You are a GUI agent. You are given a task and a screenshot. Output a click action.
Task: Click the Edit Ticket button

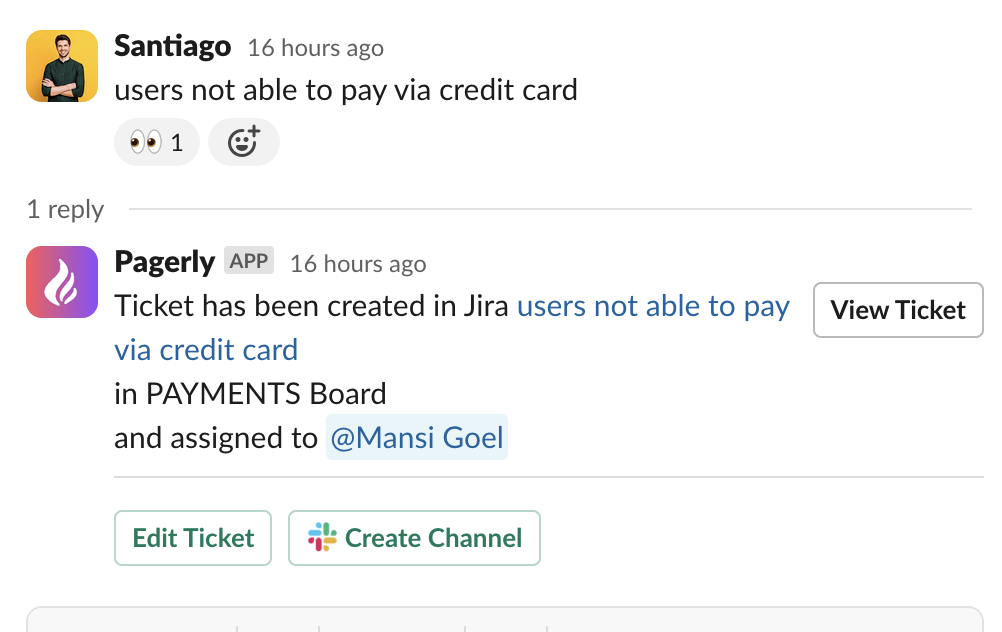pyautogui.click(x=193, y=538)
